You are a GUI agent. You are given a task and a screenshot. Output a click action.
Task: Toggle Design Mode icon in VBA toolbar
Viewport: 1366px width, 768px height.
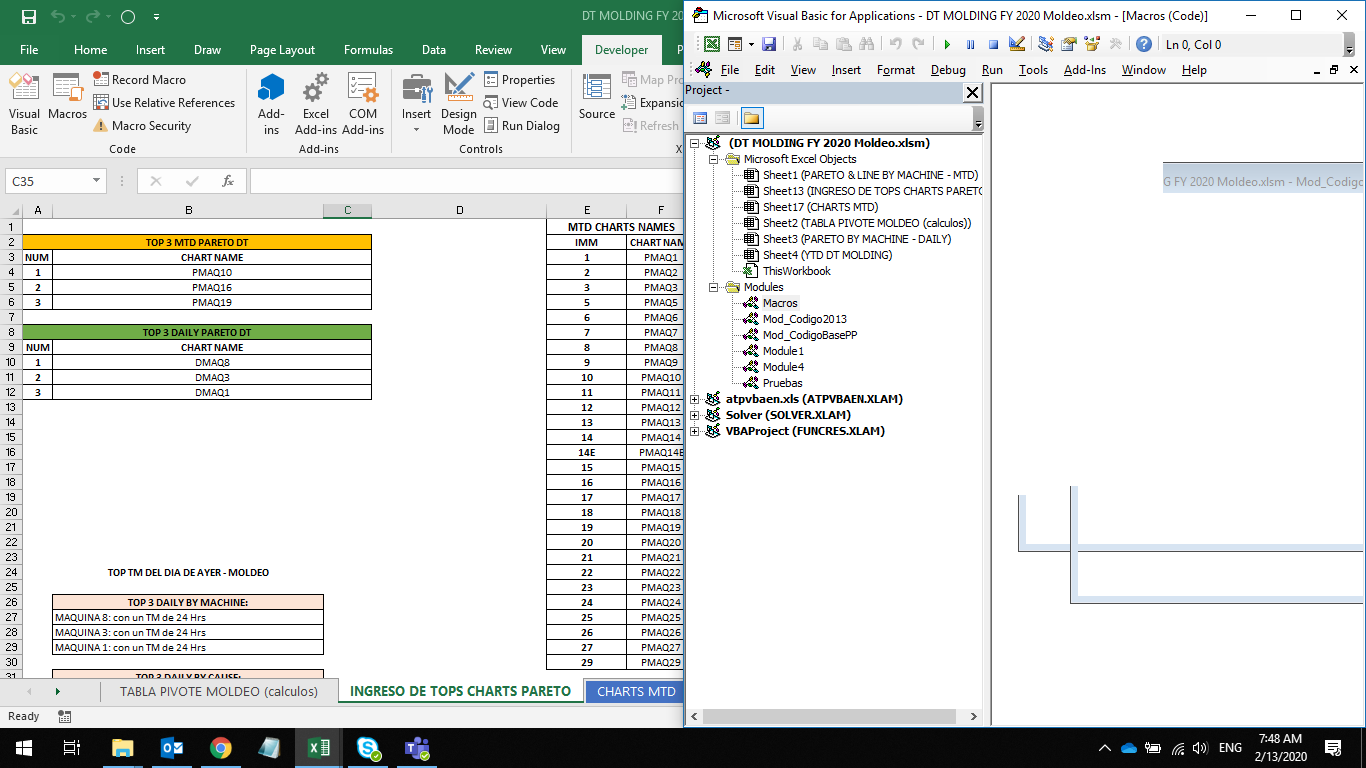pos(1017,44)
